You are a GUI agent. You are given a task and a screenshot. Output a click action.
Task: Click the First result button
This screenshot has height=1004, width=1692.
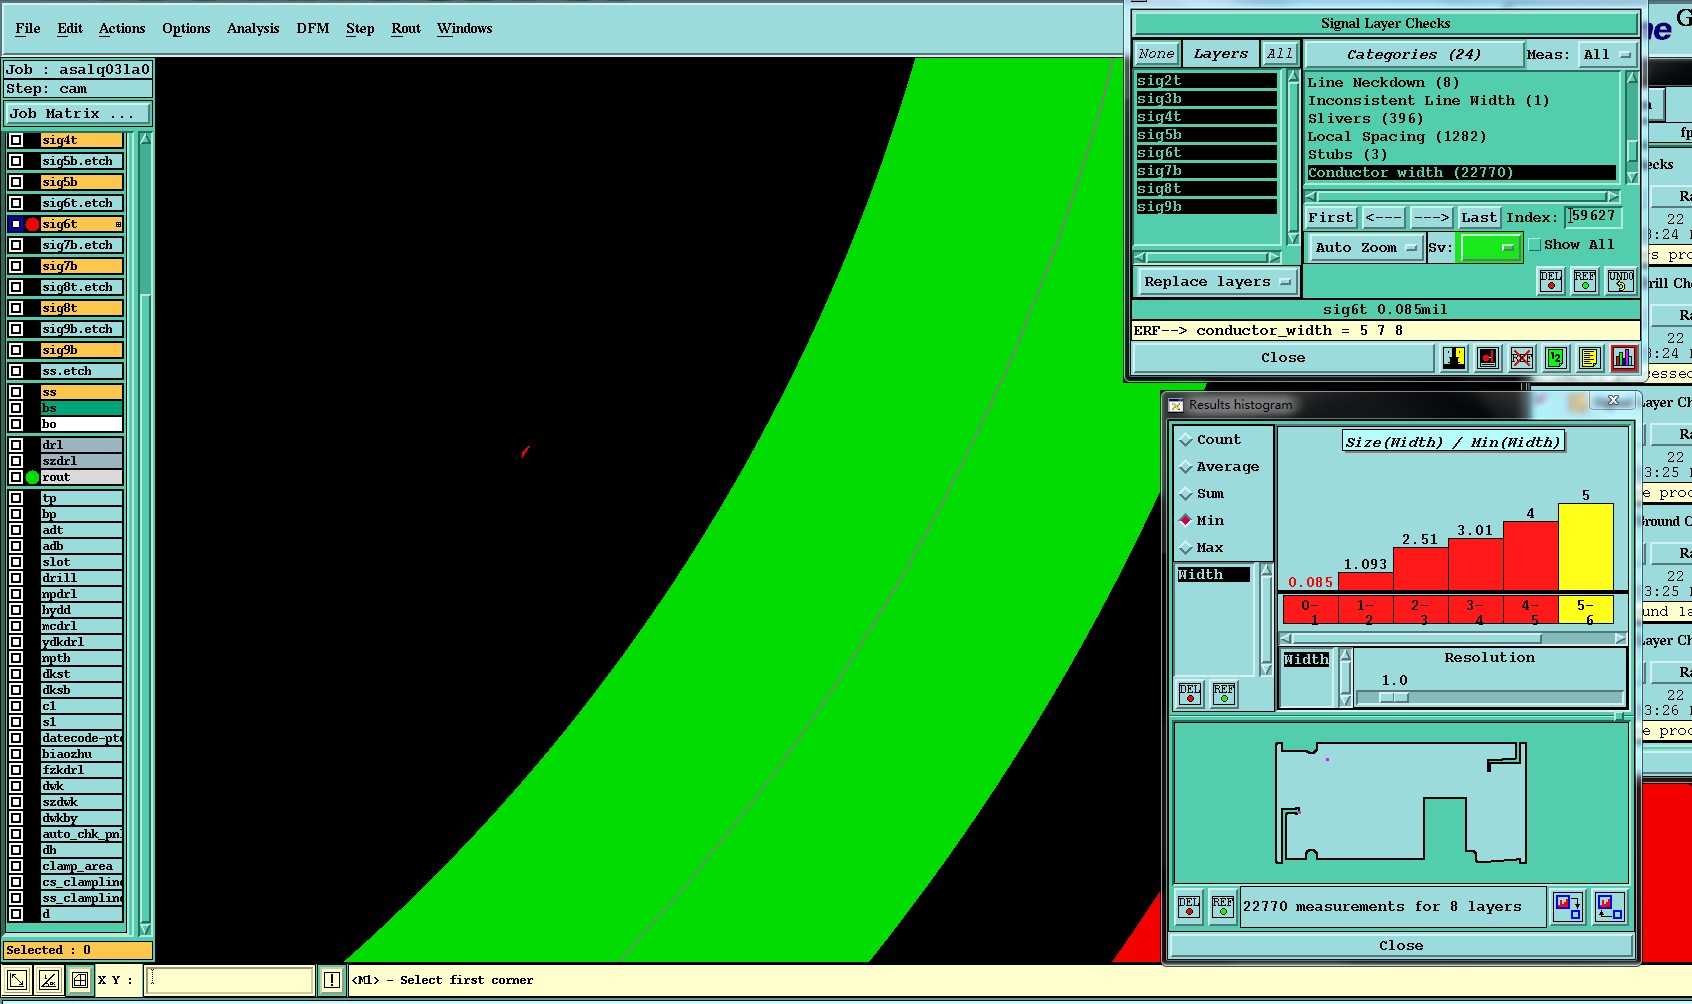click(1330, 217)
